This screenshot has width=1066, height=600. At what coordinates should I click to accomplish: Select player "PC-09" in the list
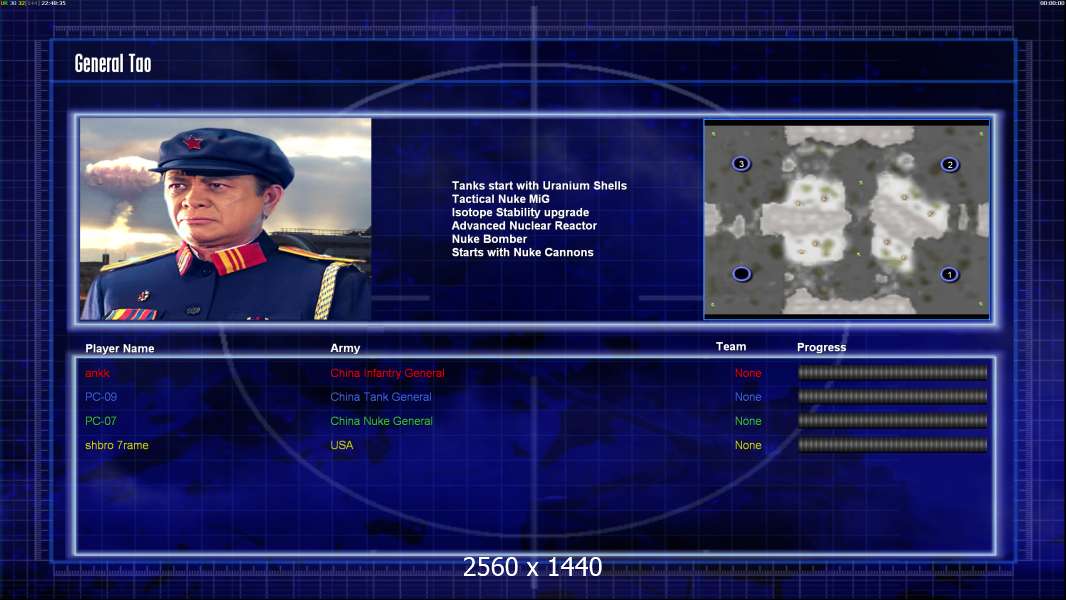coord(101,397)
